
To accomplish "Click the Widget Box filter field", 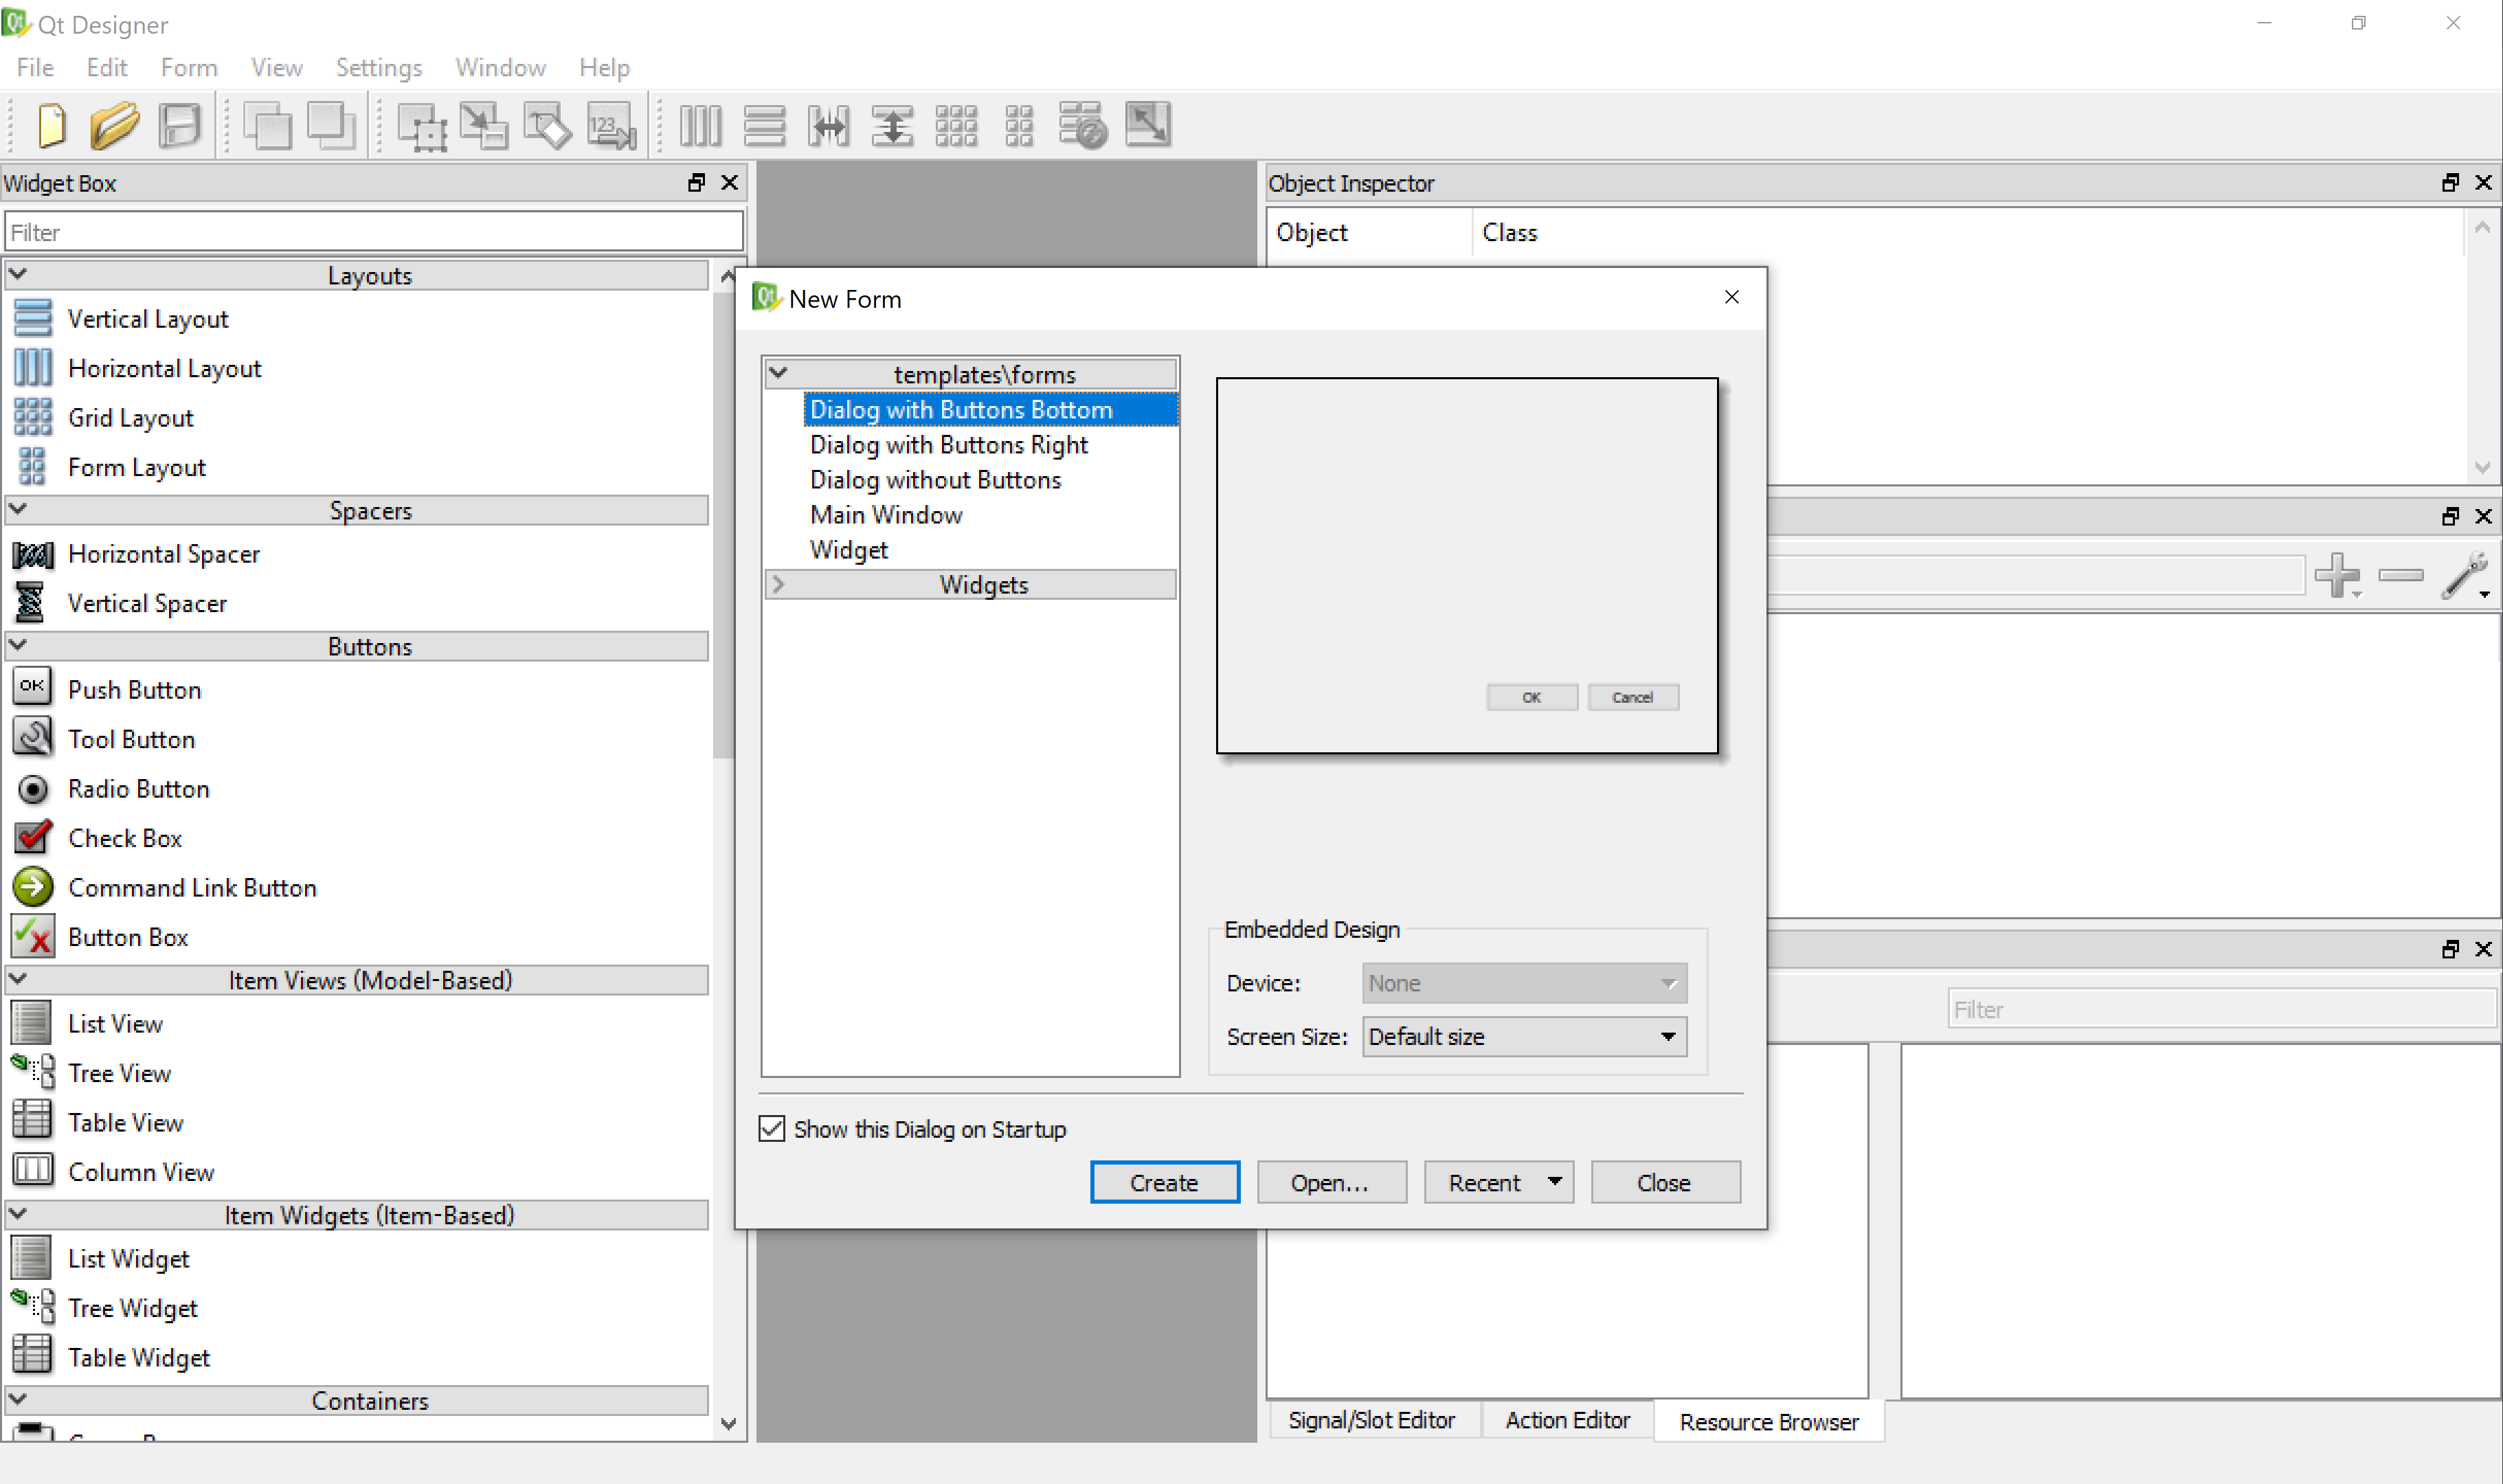I will tap(374, 232).
